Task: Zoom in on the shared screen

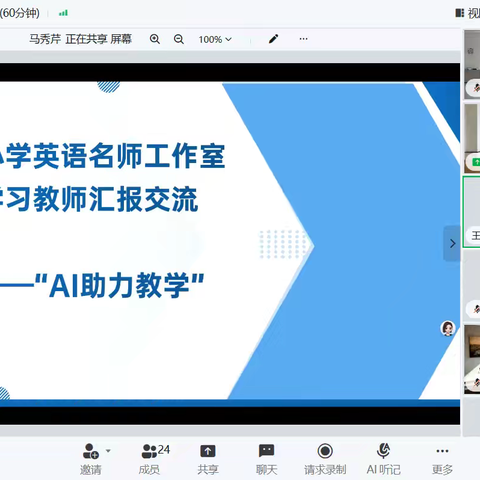Action: pos(154,39)
